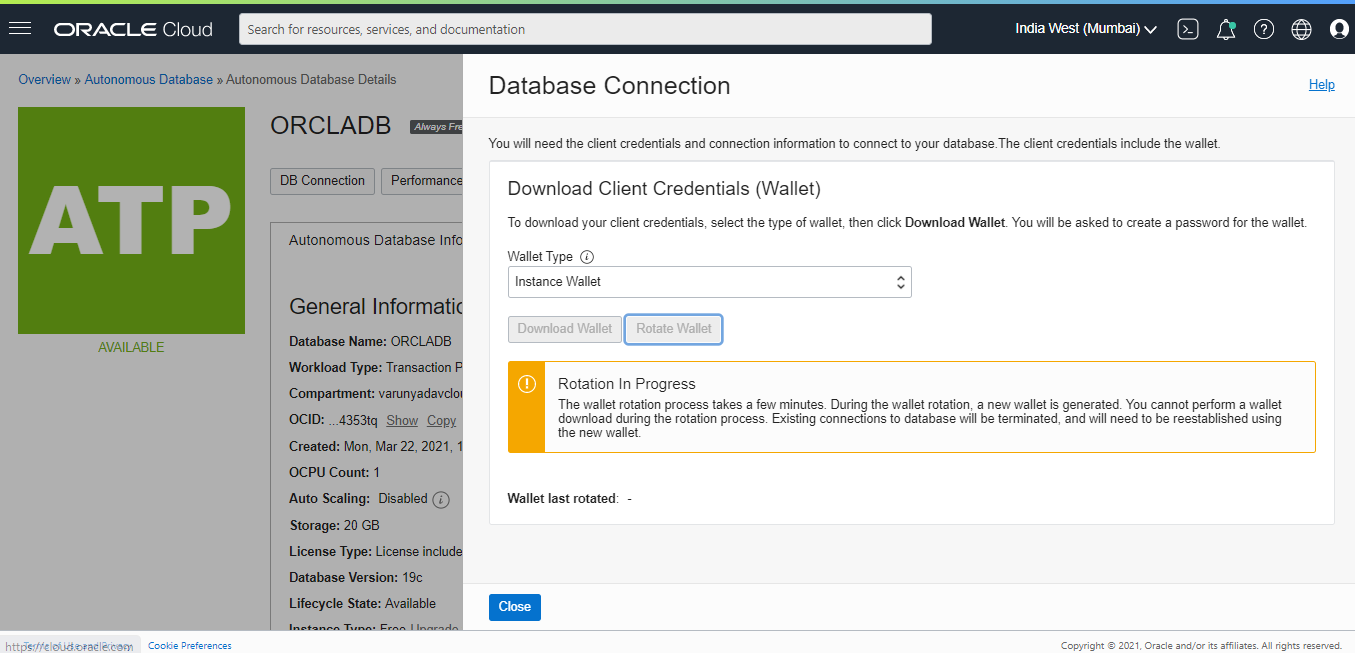Open the language globe icon
Viewport: 1355px width, 653px height.
1301,29
